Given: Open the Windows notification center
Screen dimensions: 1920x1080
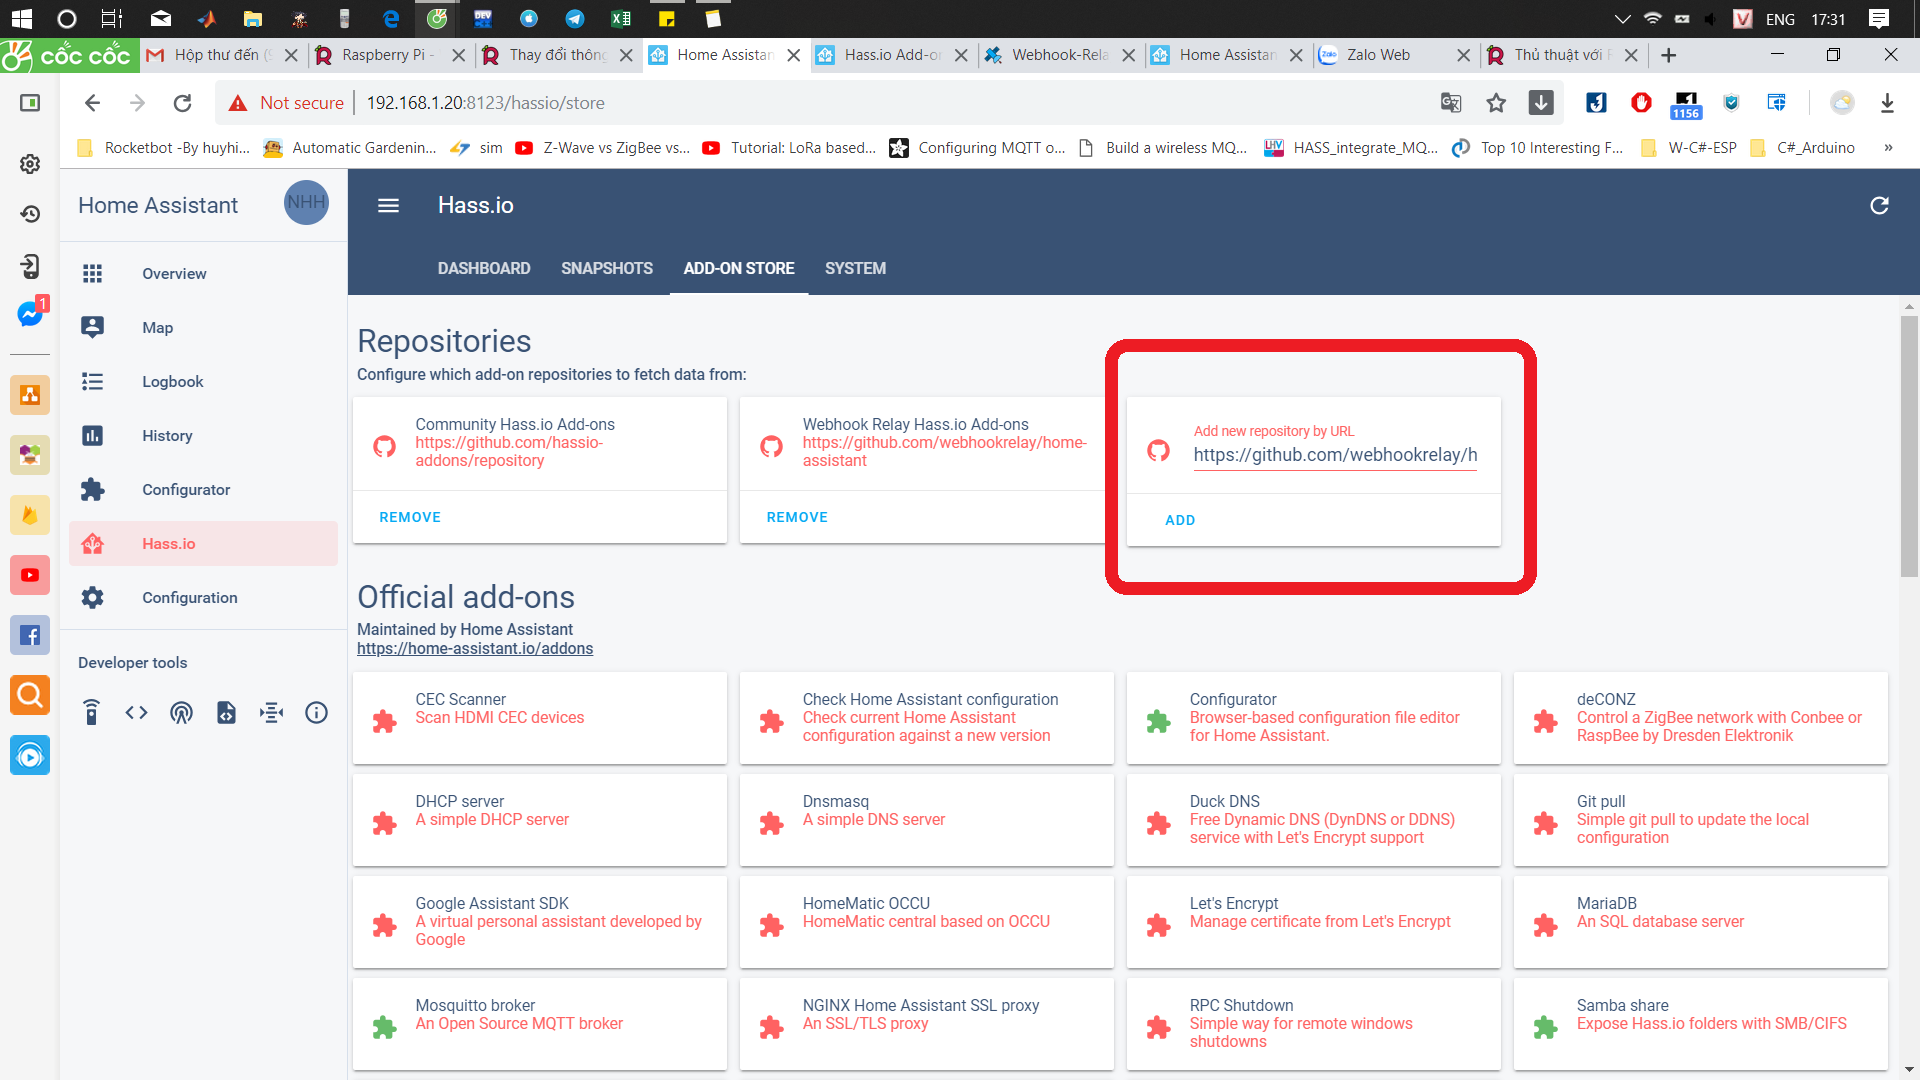Looking at the screenshot, I should click(x=1879, y=18).
